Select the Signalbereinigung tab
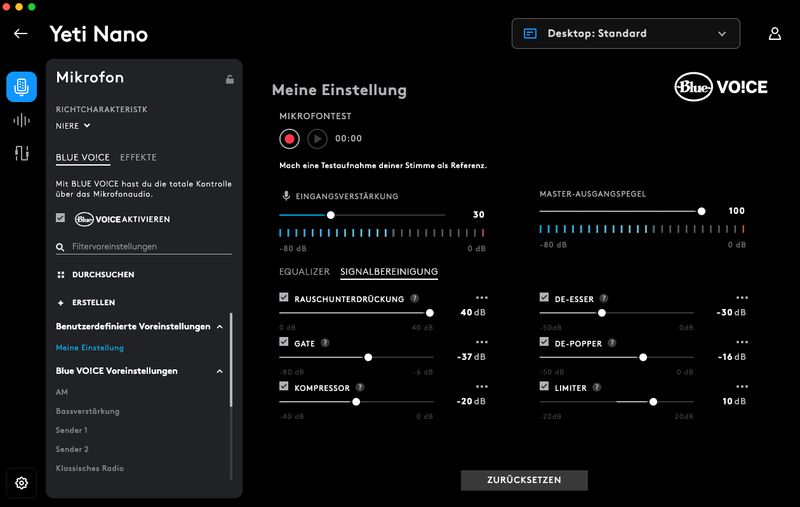Image resolution: width=800 pixels, height=507 pixels. [389, 272]
